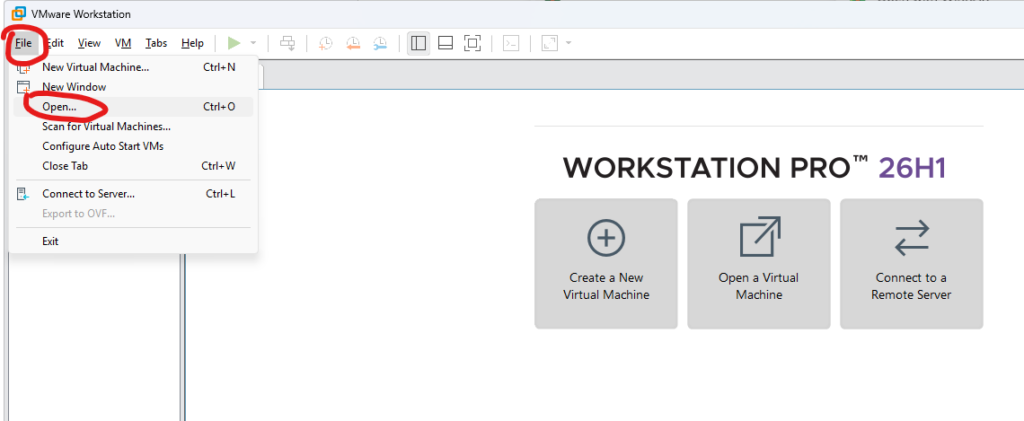Click the Open a Virtual Machine tile
Viewport: 1024px width, 421px height.
click(759, 264)
